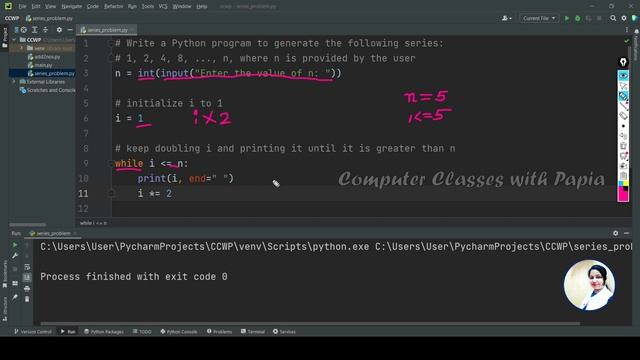This screenshot has height=360, width=640.
Task: Click the Stop icon in top toolbar
Action: click(599, 18)
